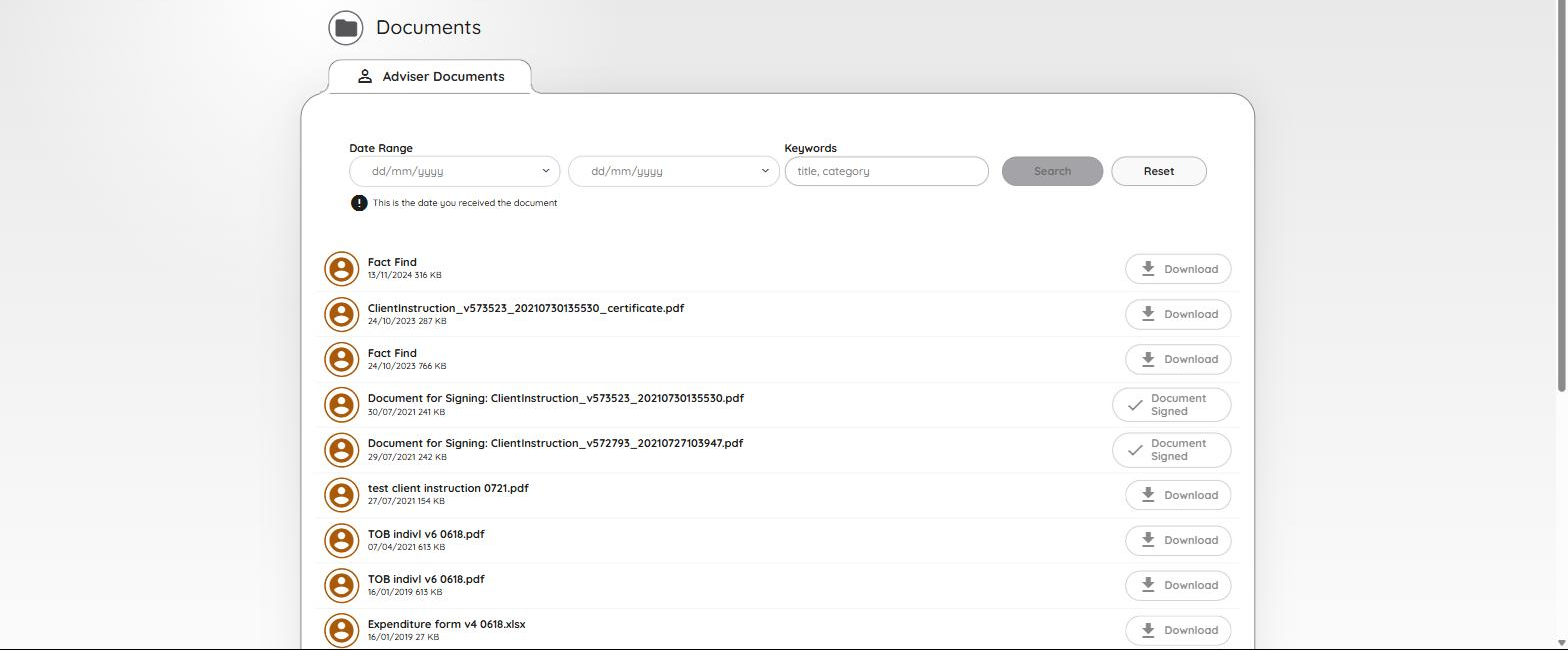Select test client instruction 0721.pdf title

click(x=448, y=488)
